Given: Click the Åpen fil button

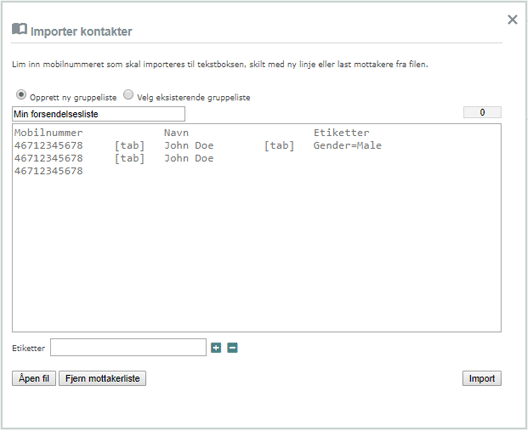Looking at the screenshot, I should pos(34,378).
